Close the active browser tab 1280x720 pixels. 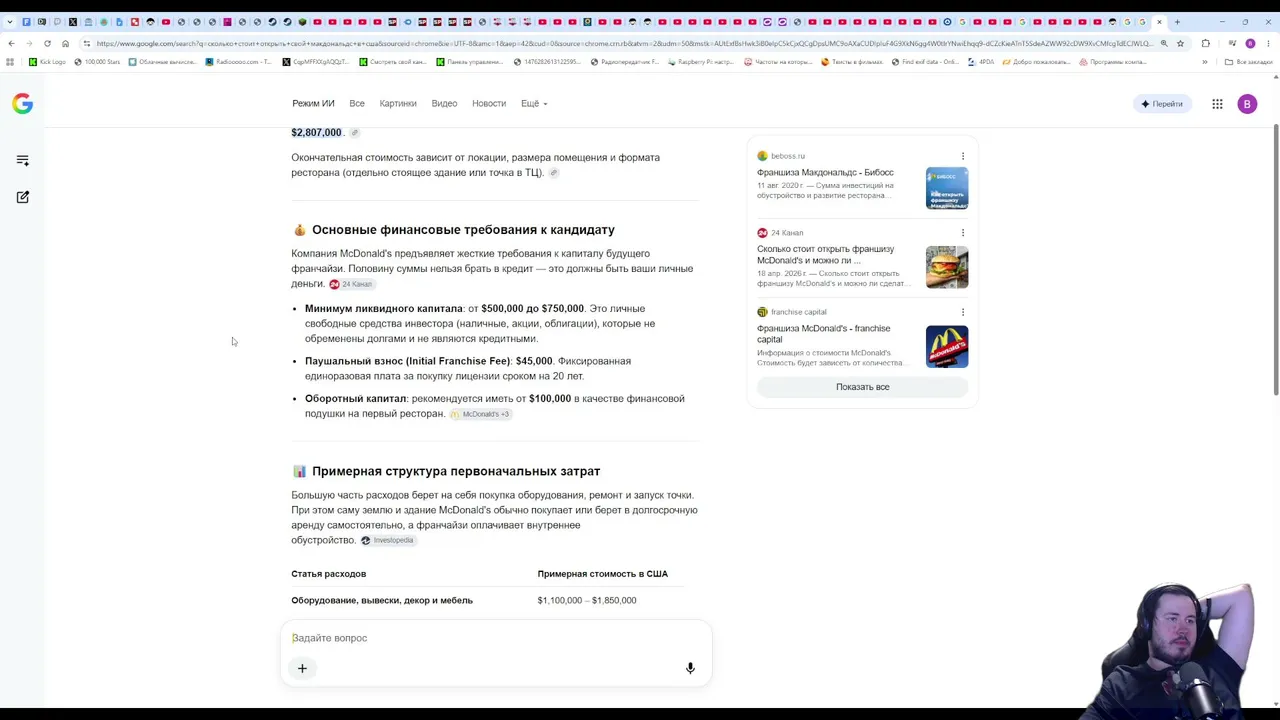click(x=1160, y=21)
